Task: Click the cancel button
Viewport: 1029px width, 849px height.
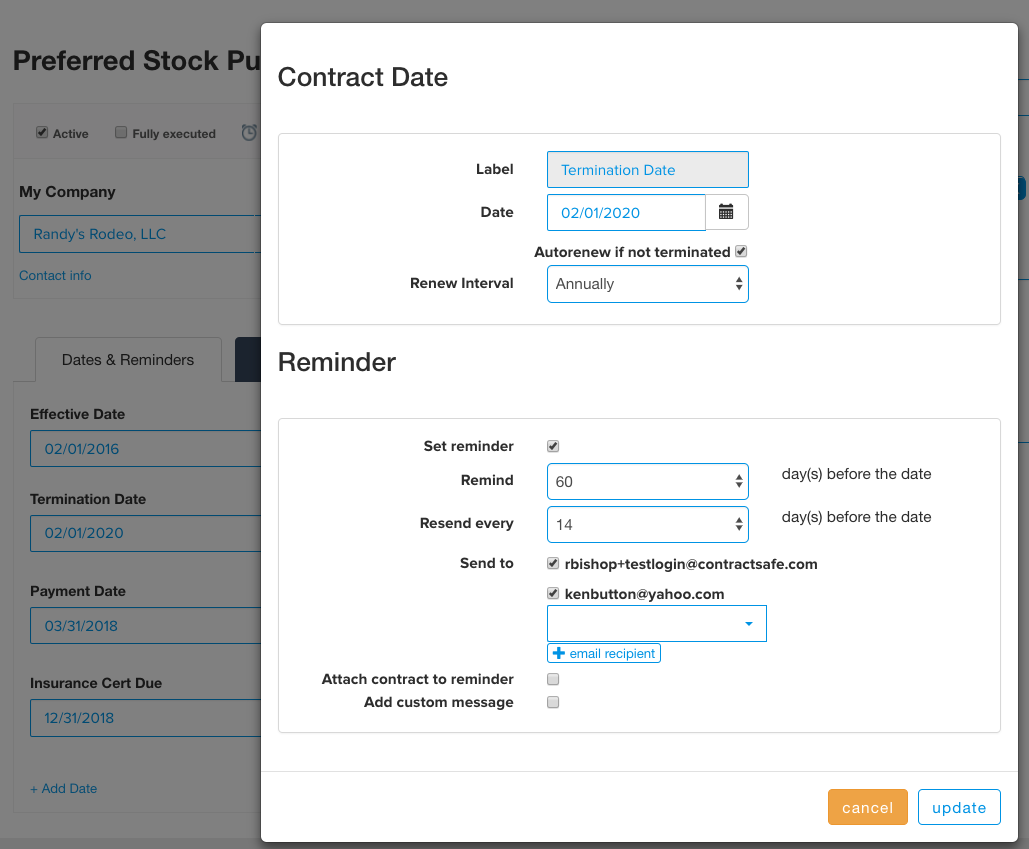Action: point(866,807)
